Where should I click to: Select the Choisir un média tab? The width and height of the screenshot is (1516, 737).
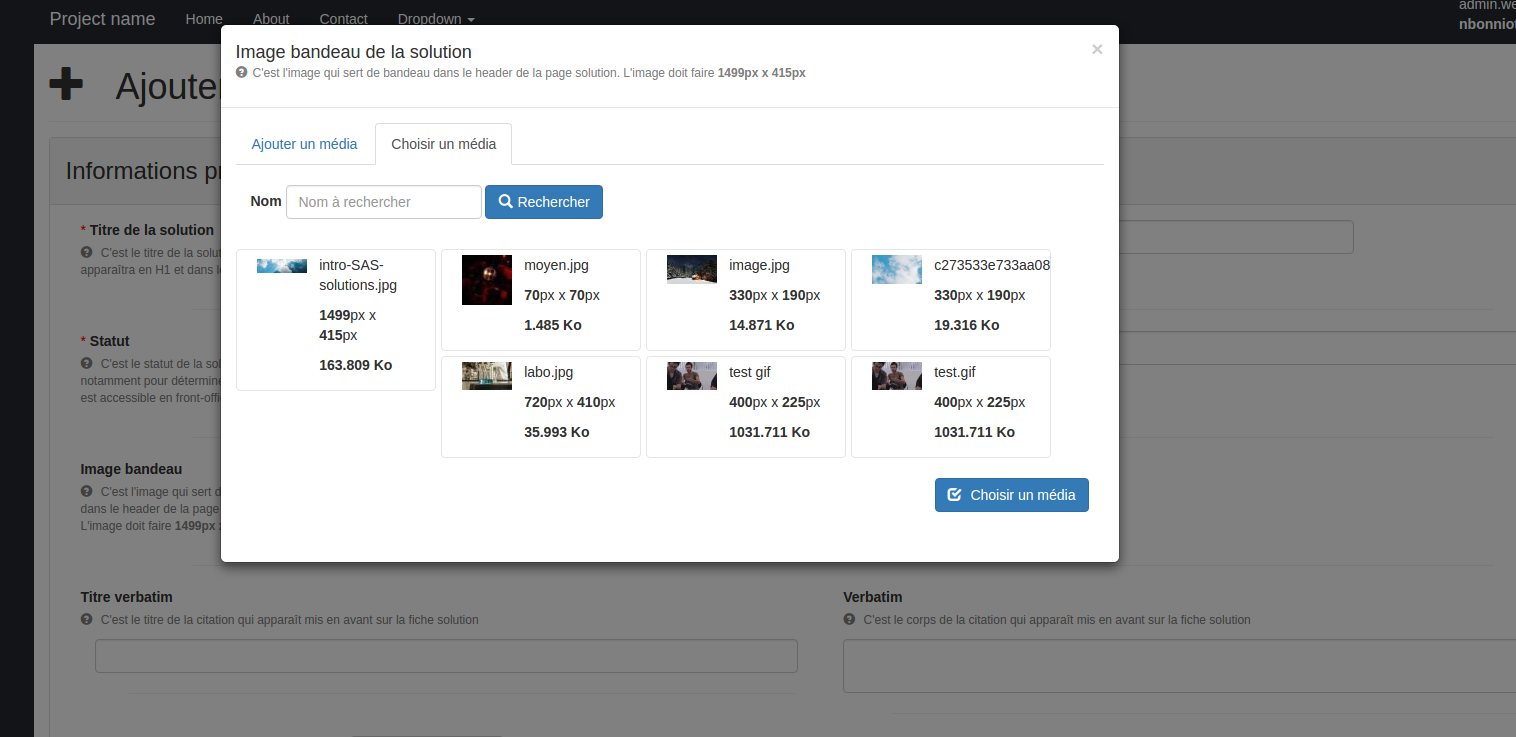[x=443, y=144]
